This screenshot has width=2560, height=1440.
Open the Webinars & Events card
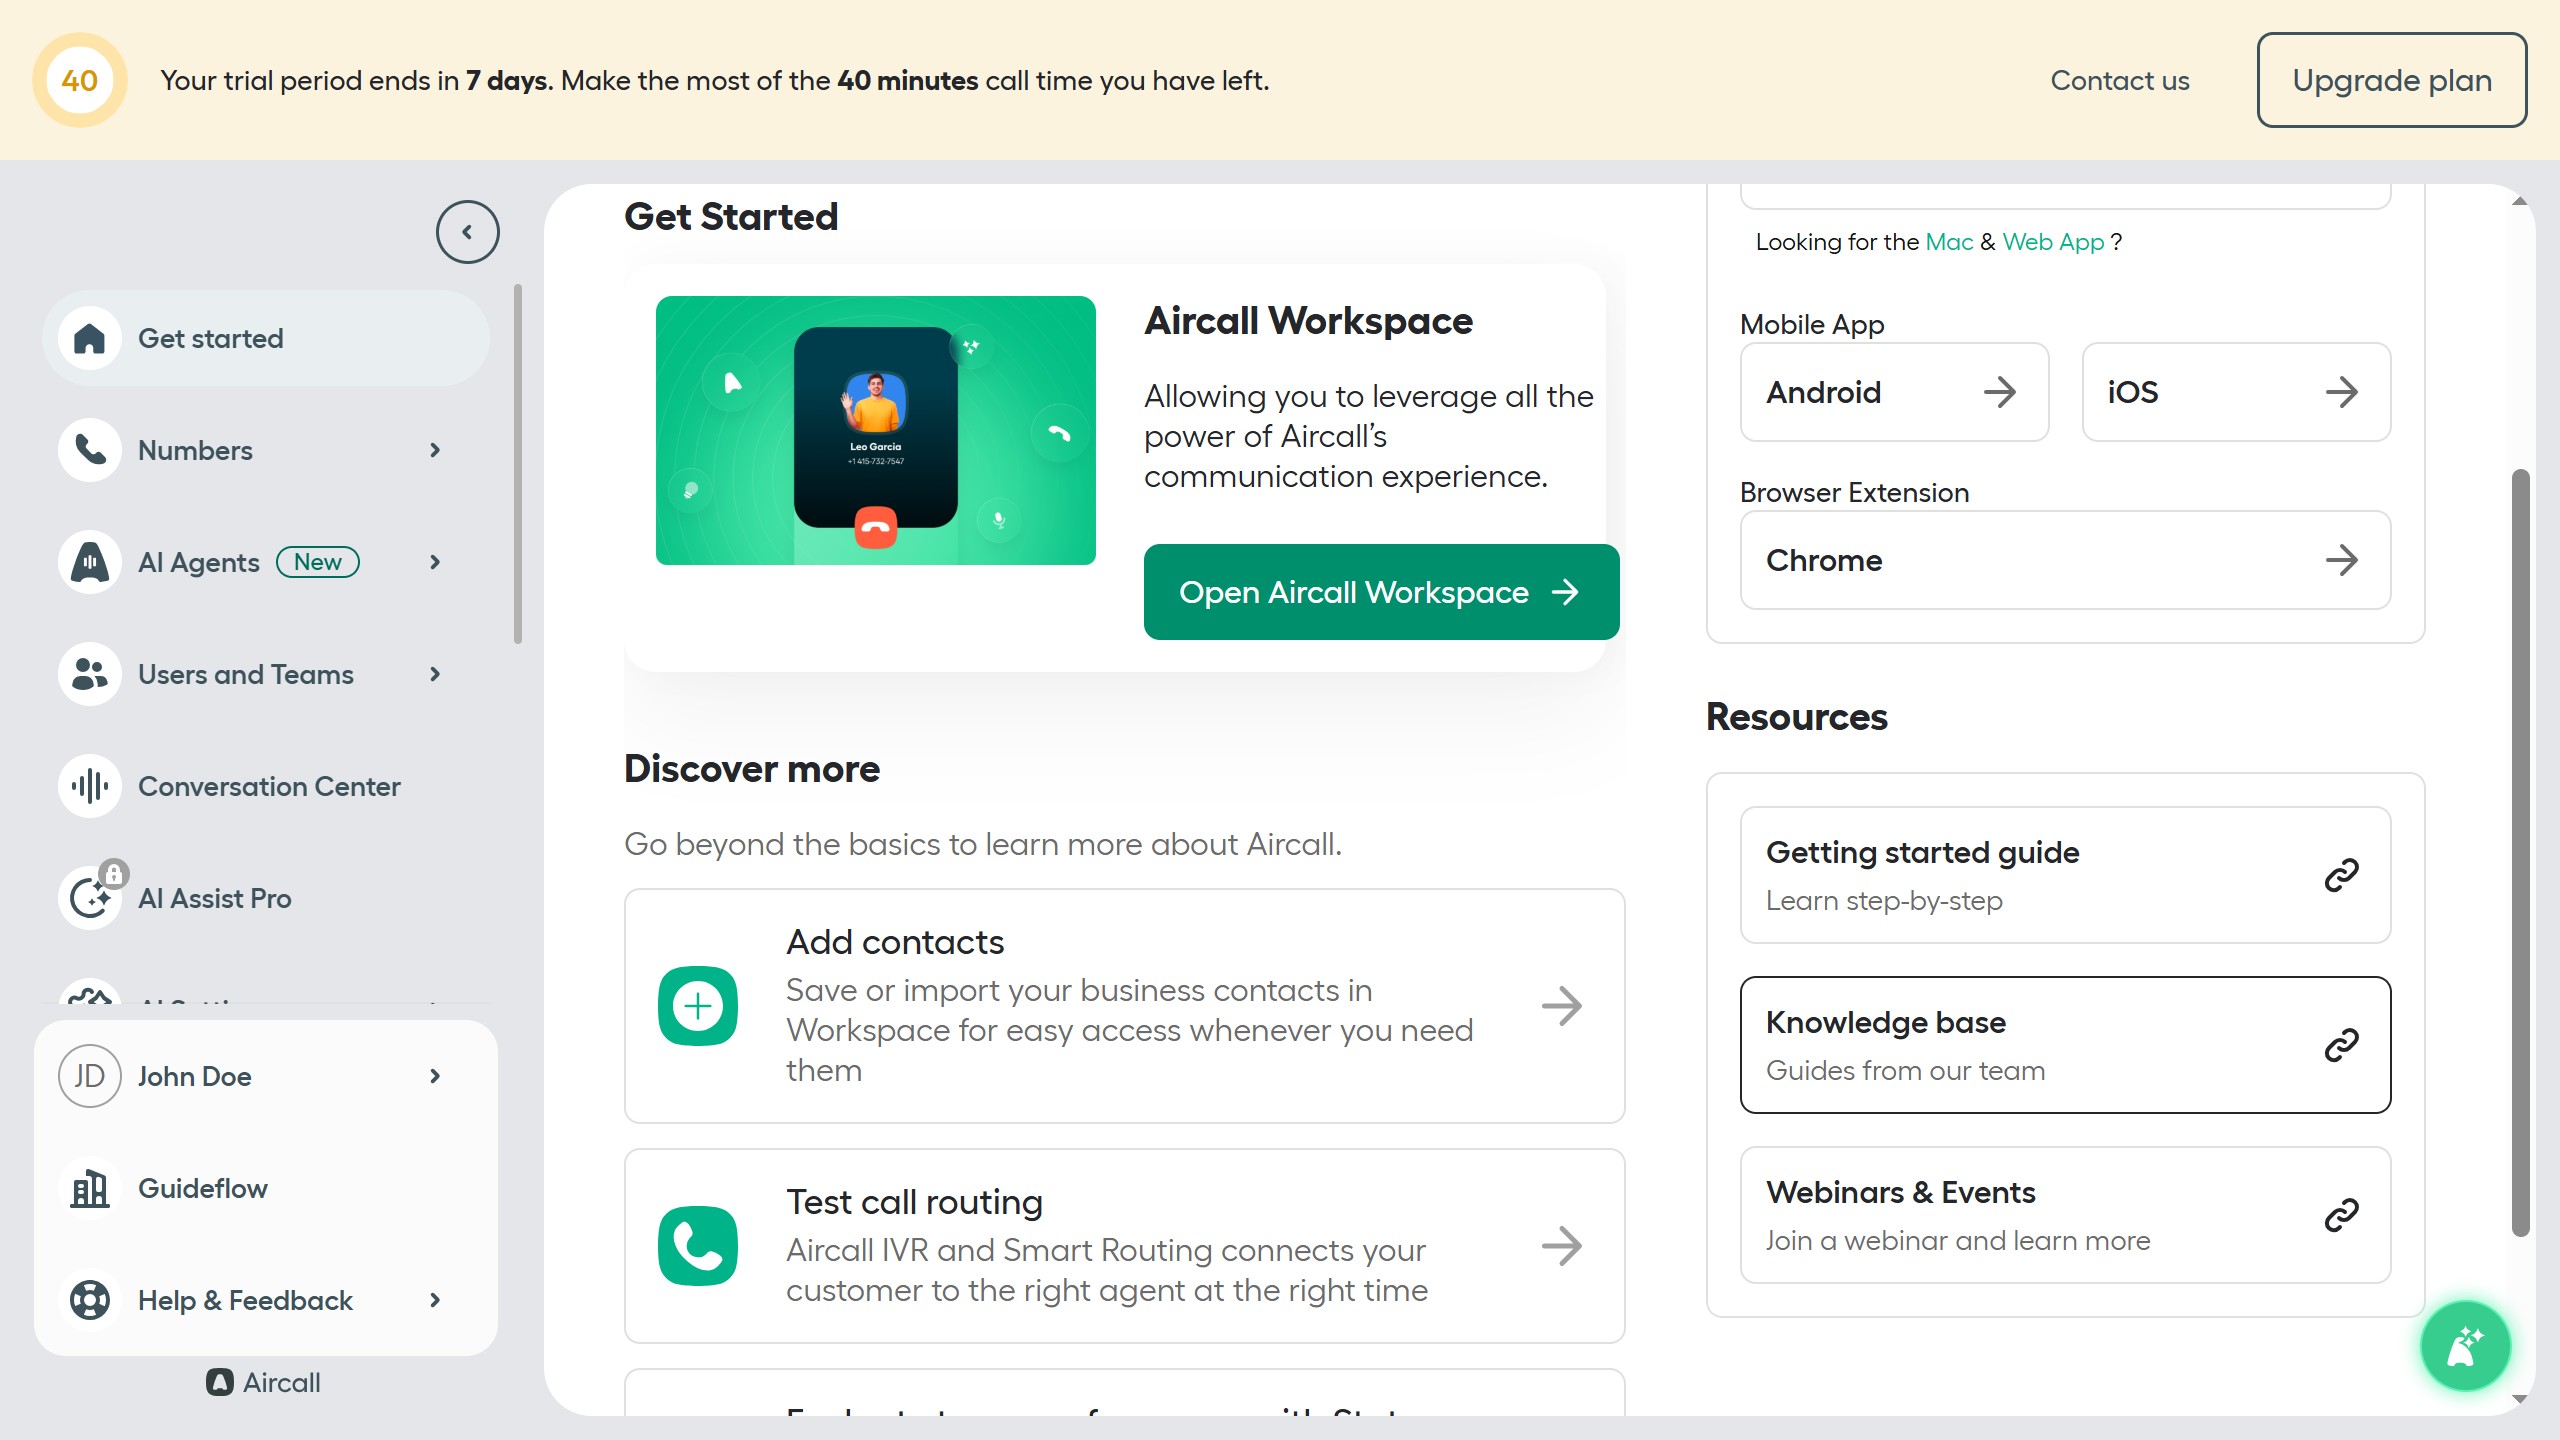pos(2065,1215)
